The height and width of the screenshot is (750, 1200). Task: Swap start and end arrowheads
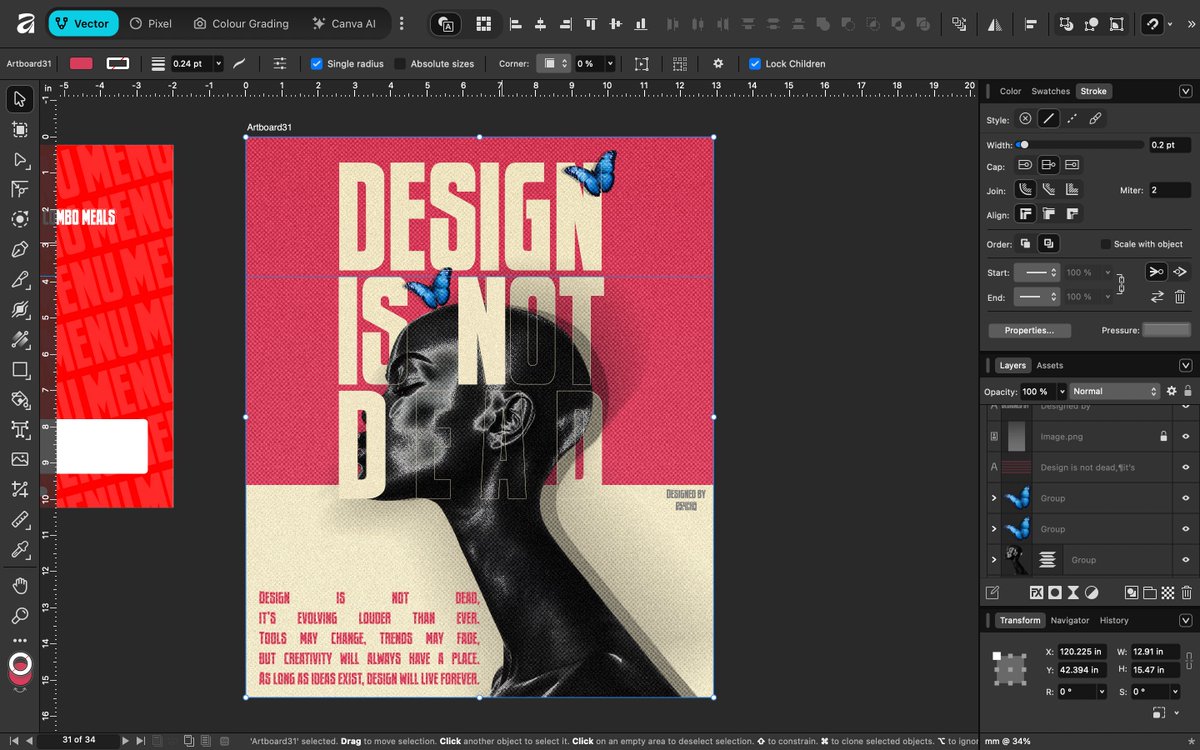pos(1156,297)
